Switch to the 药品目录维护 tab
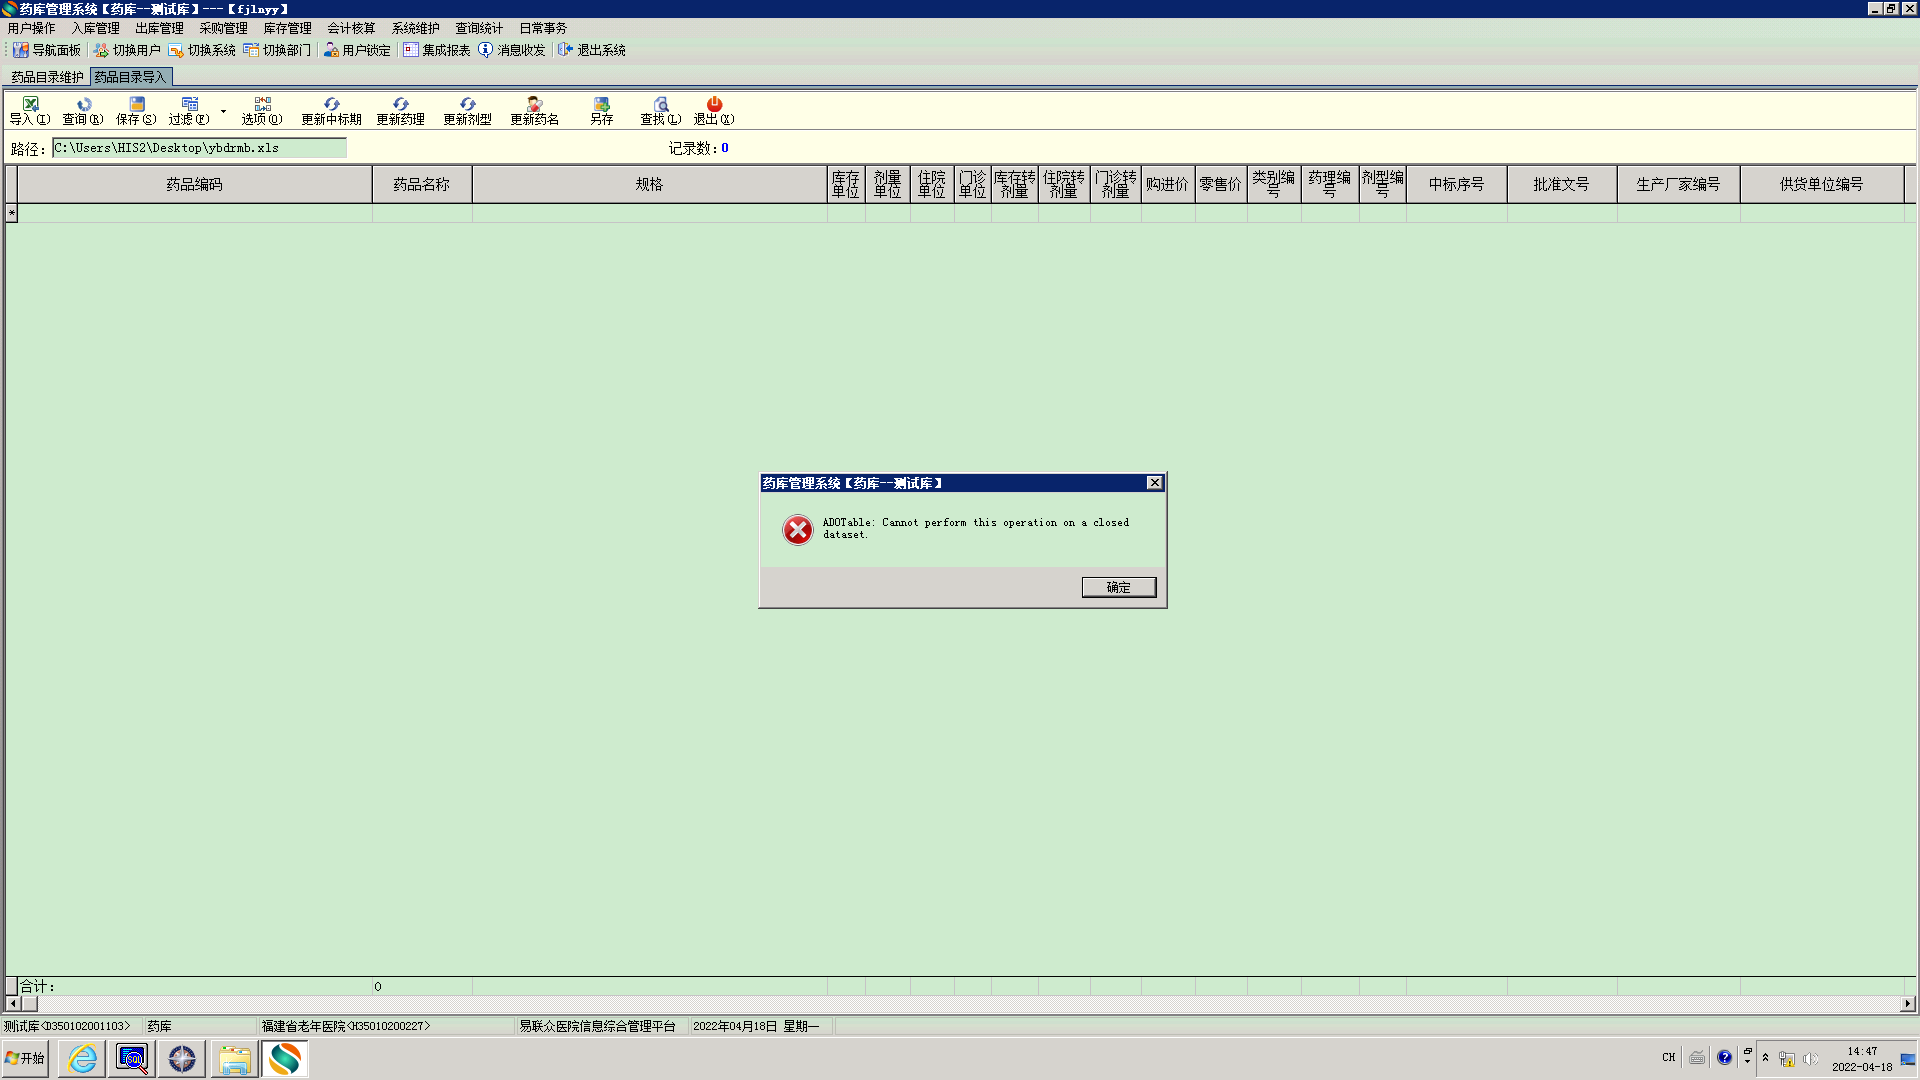This screenshot has width=1920, height=1080. click(x=47, y=77)
